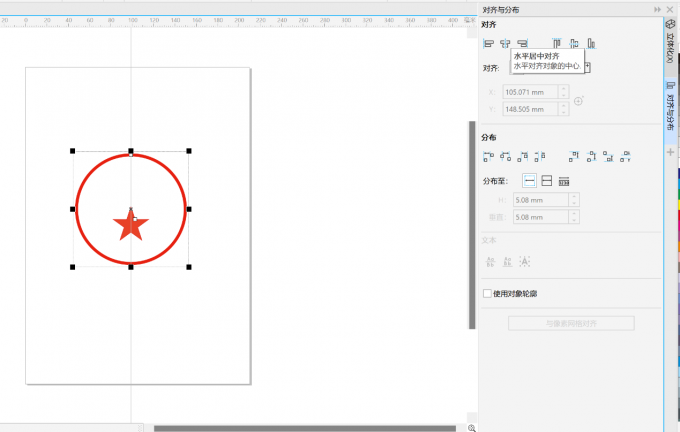The width and height of the screenshot is (680, 432).
Task: Enable 使用对象轮廓 checkbox
Action: [487, 294]
